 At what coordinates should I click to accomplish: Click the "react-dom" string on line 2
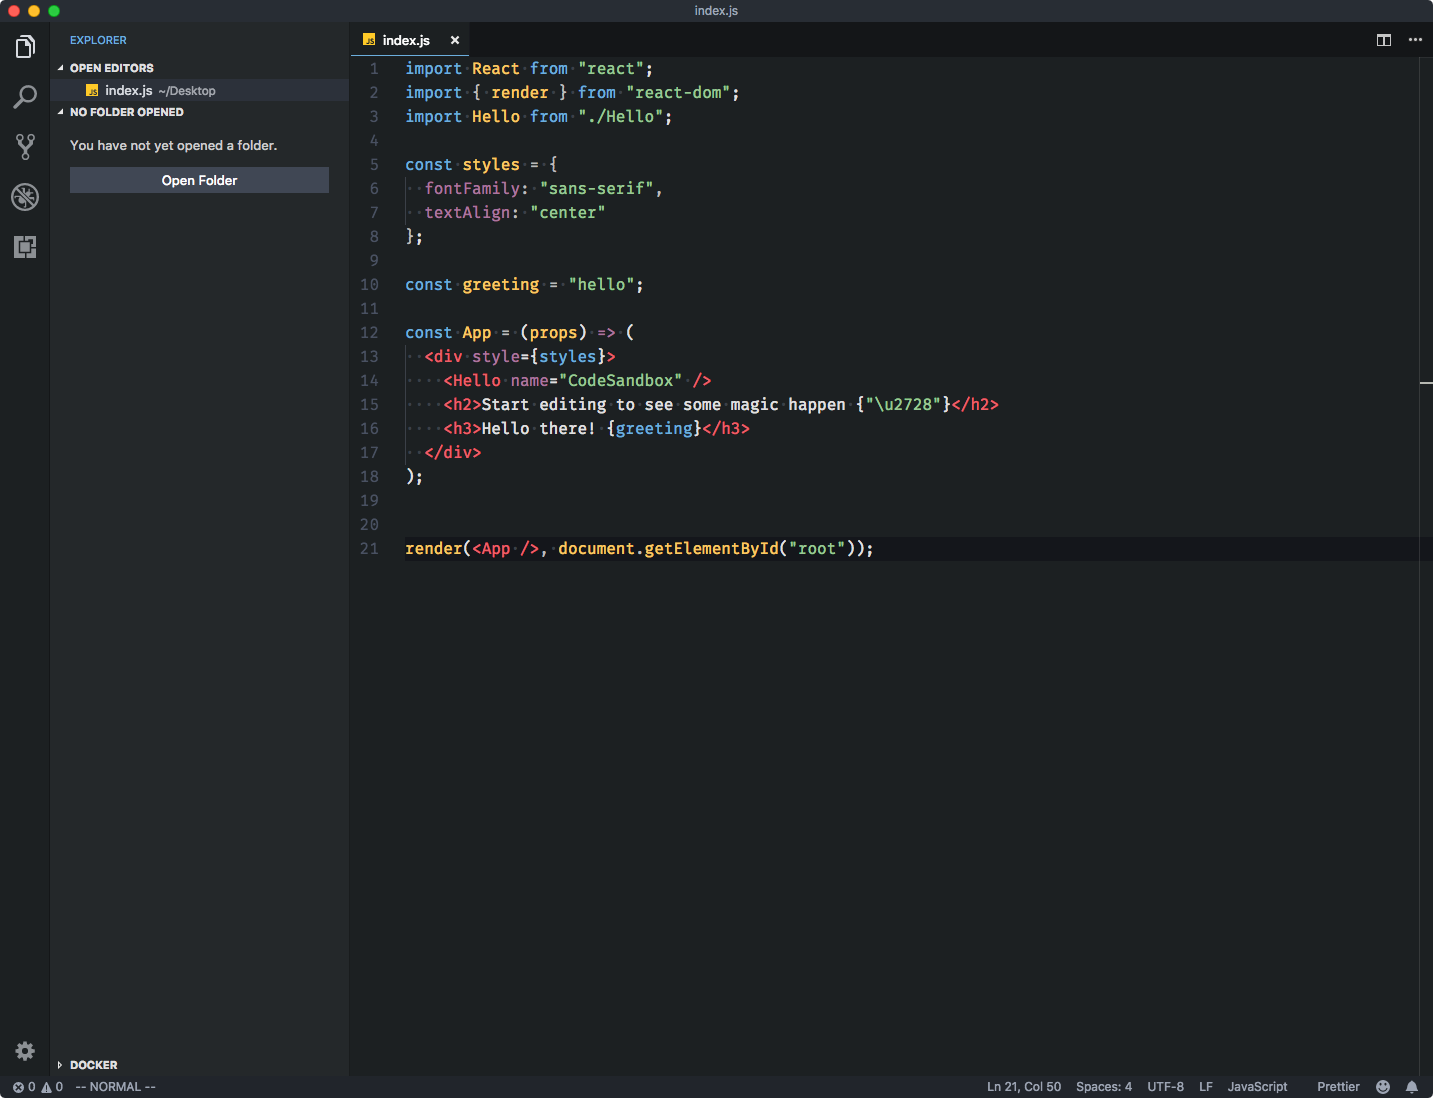point(678,92)
